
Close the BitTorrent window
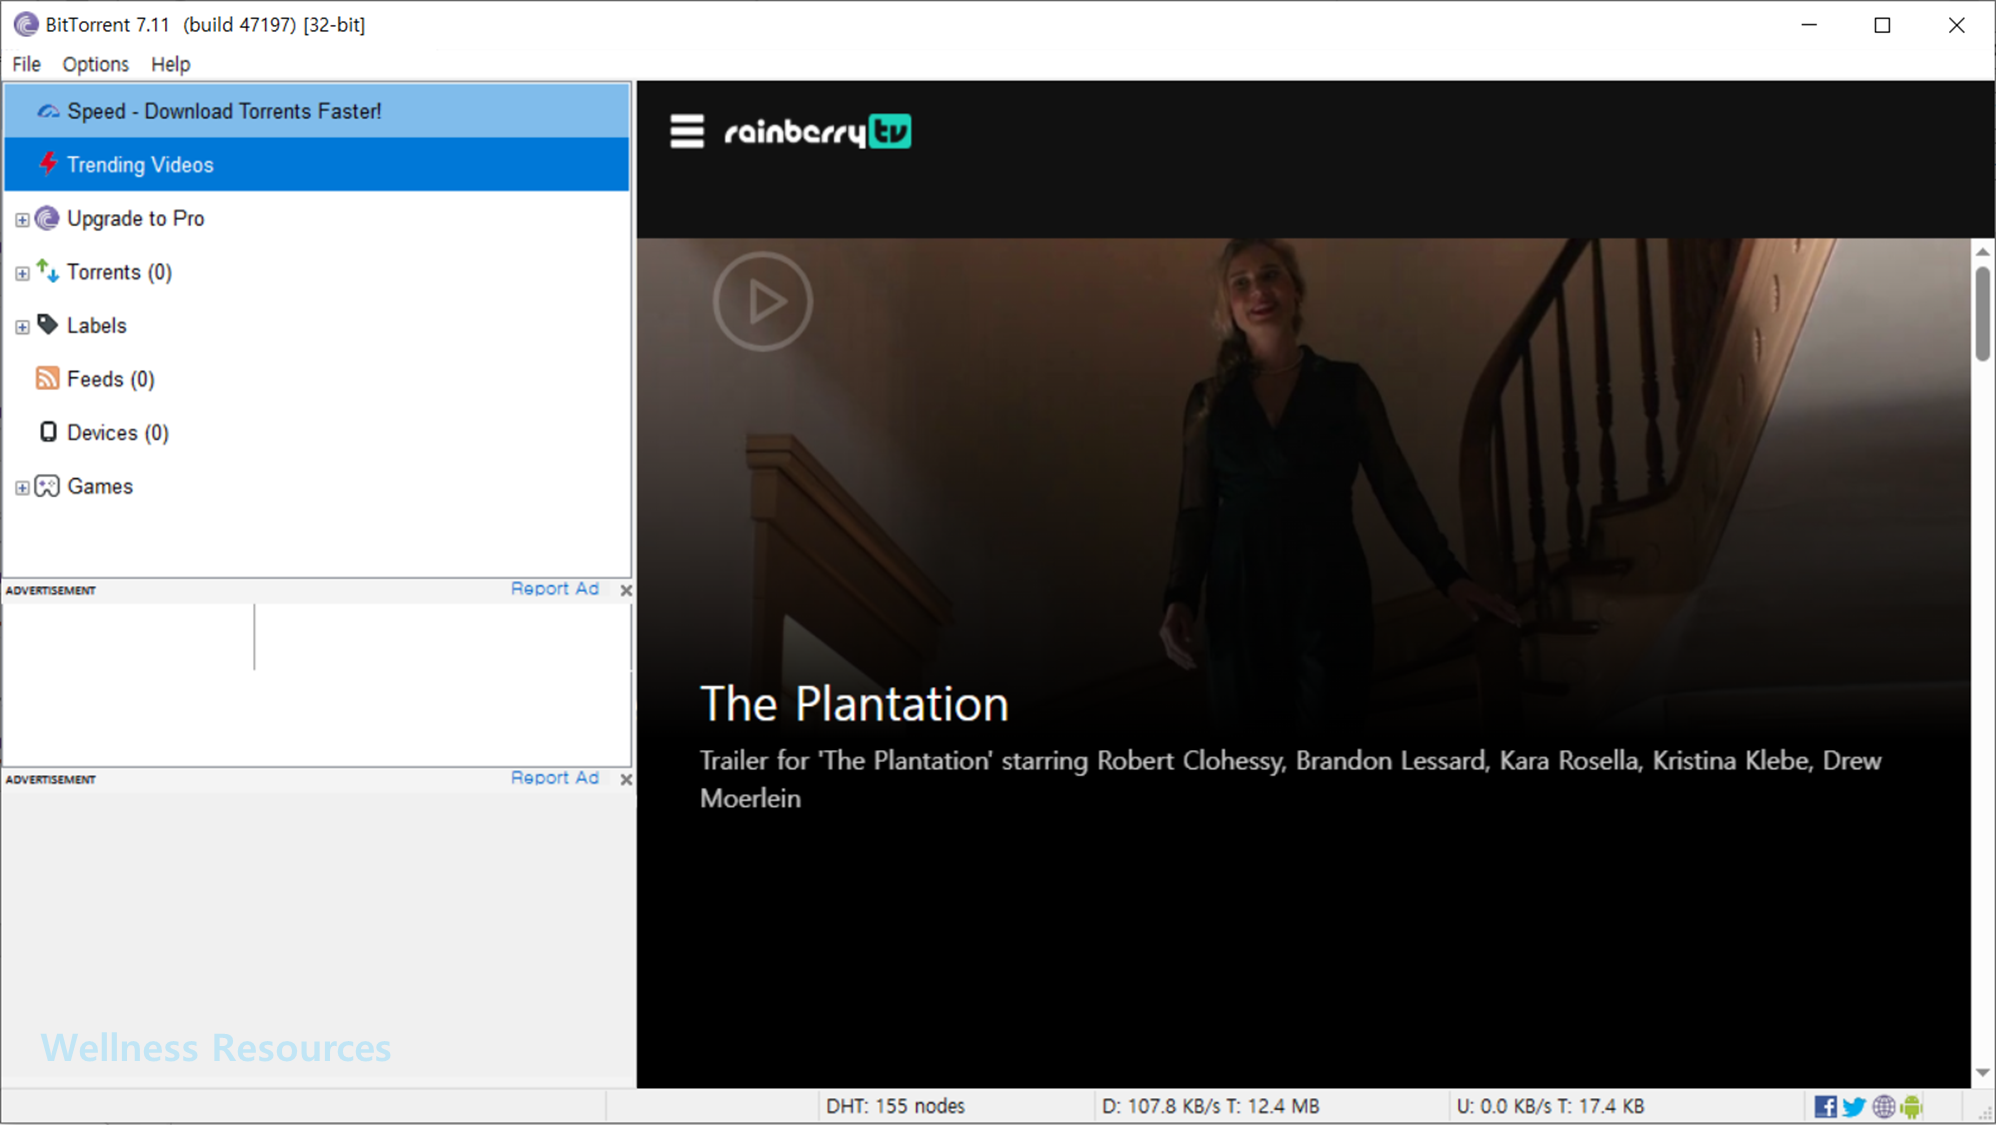1956,25
